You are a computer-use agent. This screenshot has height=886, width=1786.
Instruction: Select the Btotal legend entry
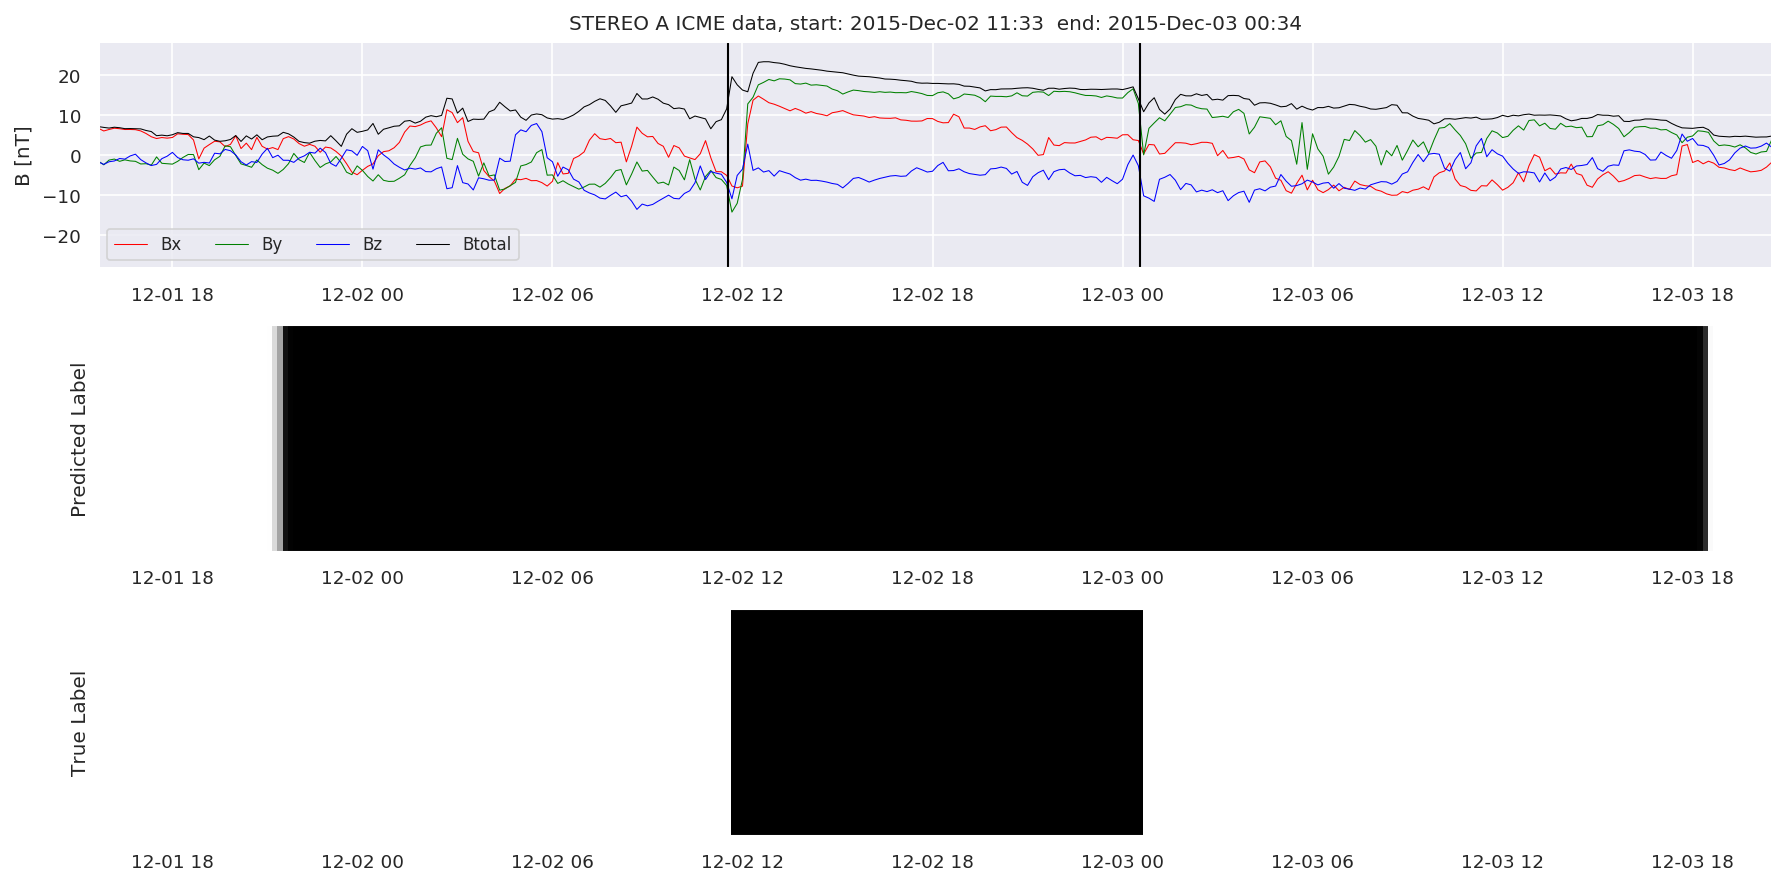(487, 244)
